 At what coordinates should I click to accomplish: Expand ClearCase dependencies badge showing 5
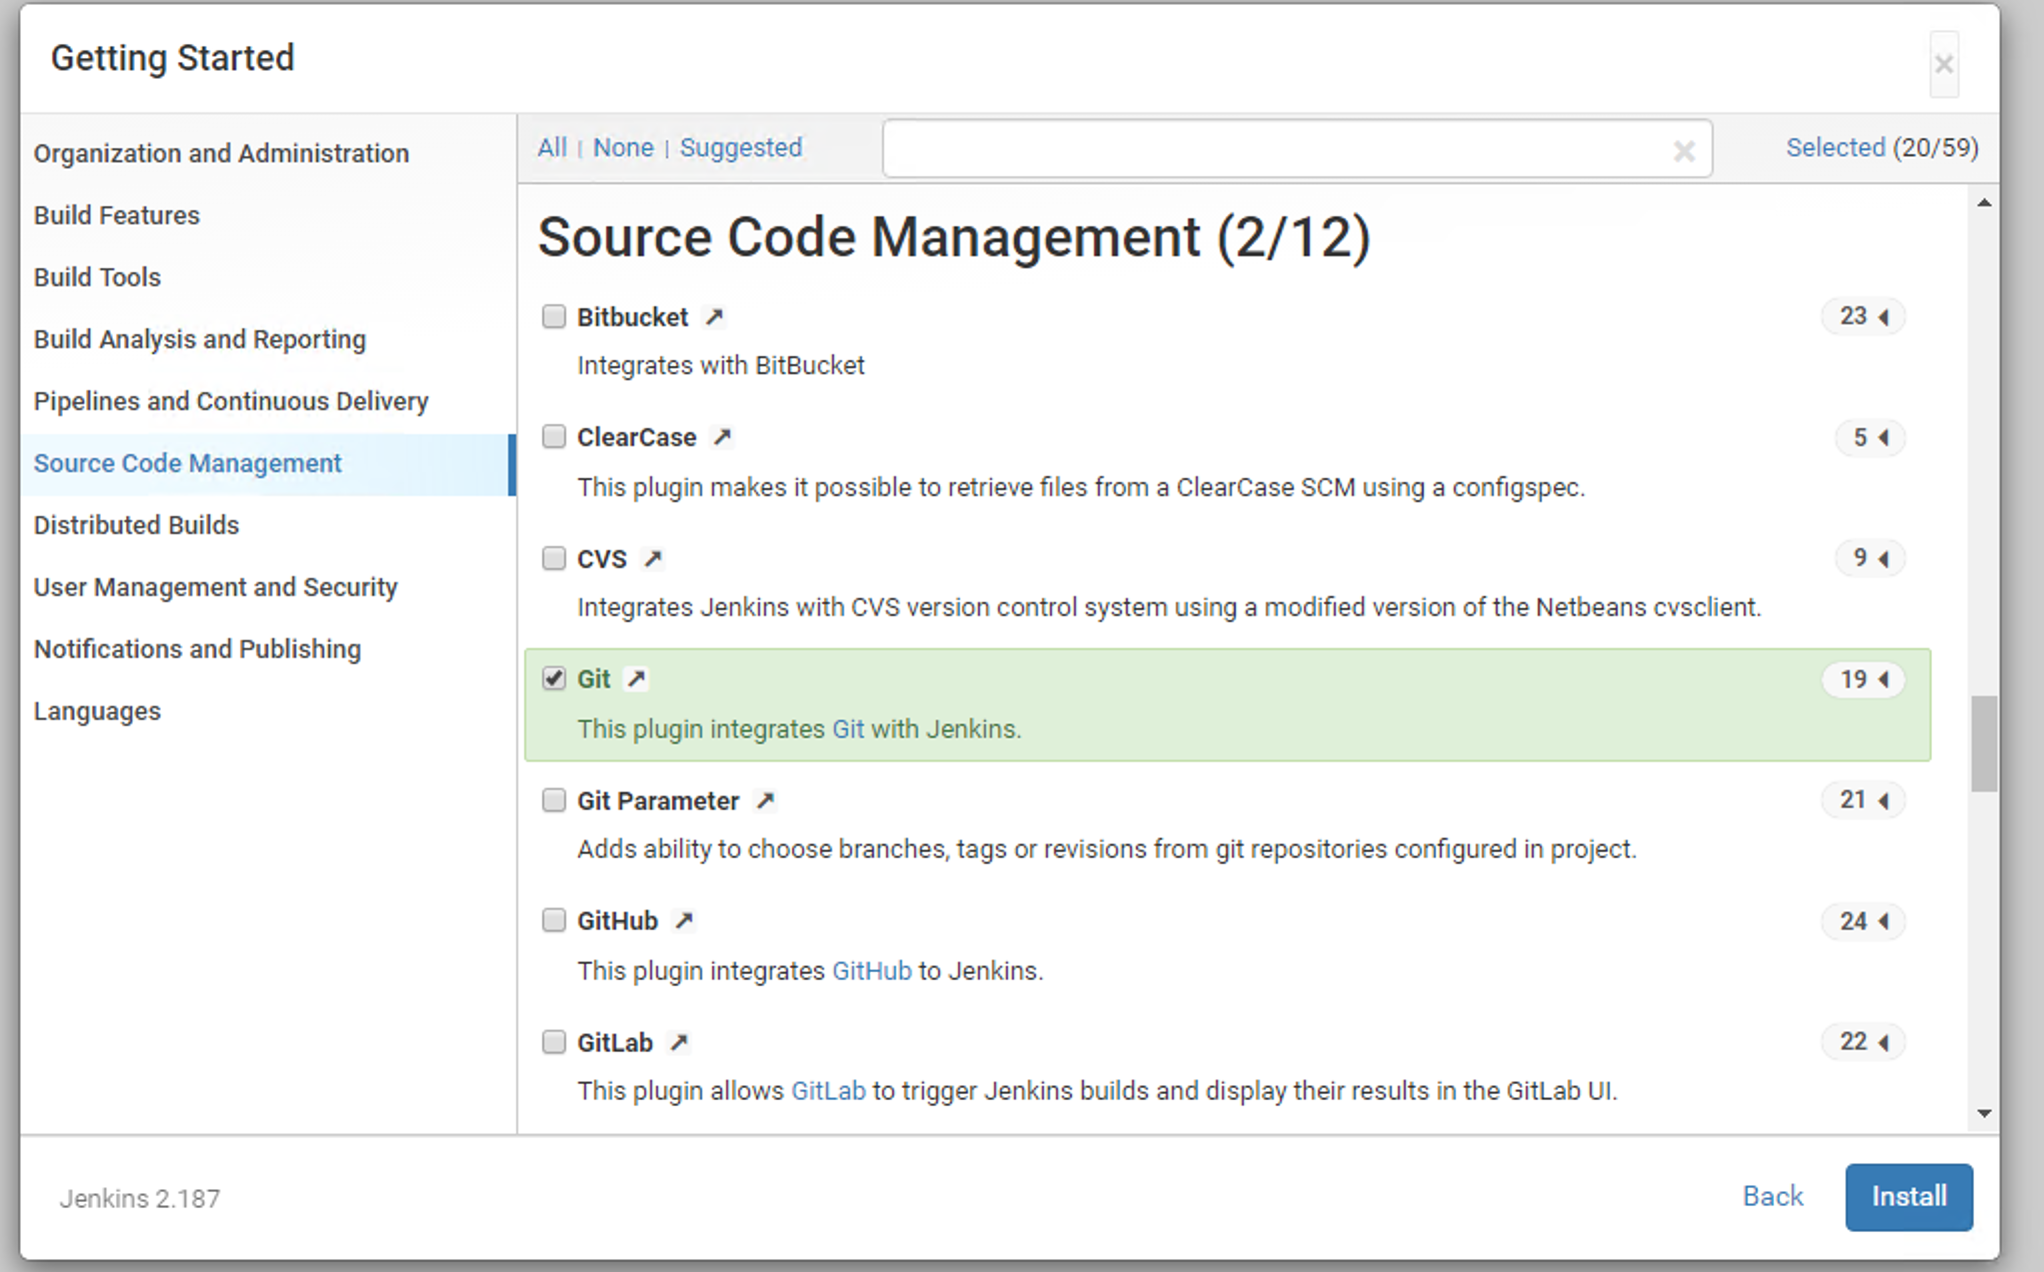click(x=1870, y=437)
